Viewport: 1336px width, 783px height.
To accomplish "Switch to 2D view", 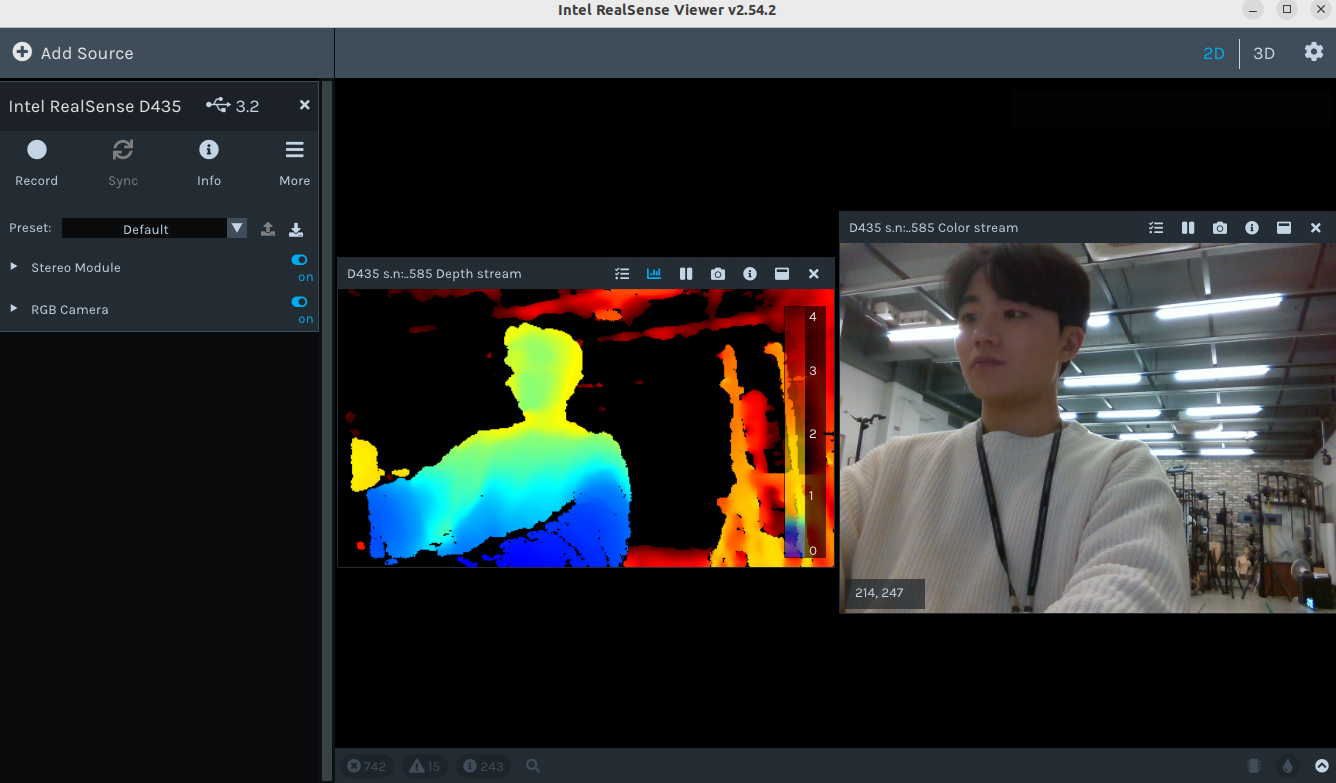I will 1213,54.
